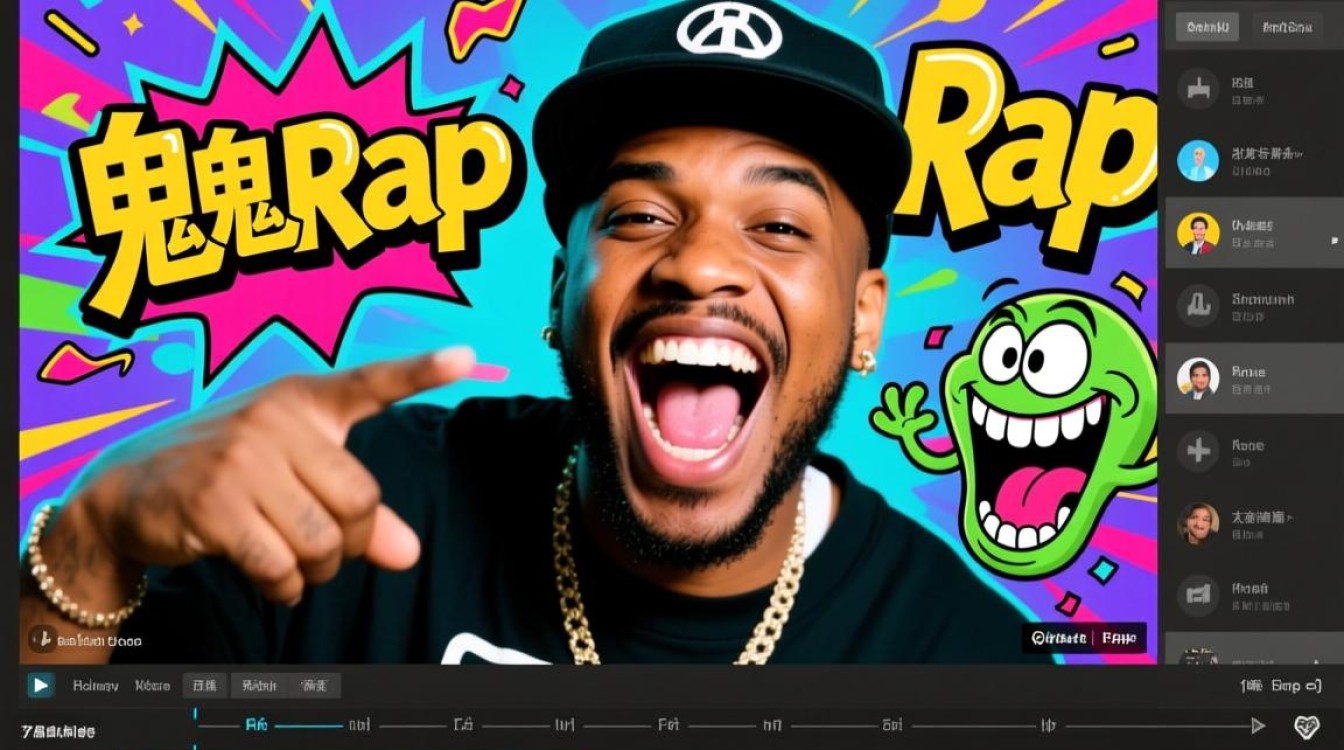Screen dimensions: 1344x750
Task: Click the arrow icon ending the timeline track
Action: tap(1258, 725)
